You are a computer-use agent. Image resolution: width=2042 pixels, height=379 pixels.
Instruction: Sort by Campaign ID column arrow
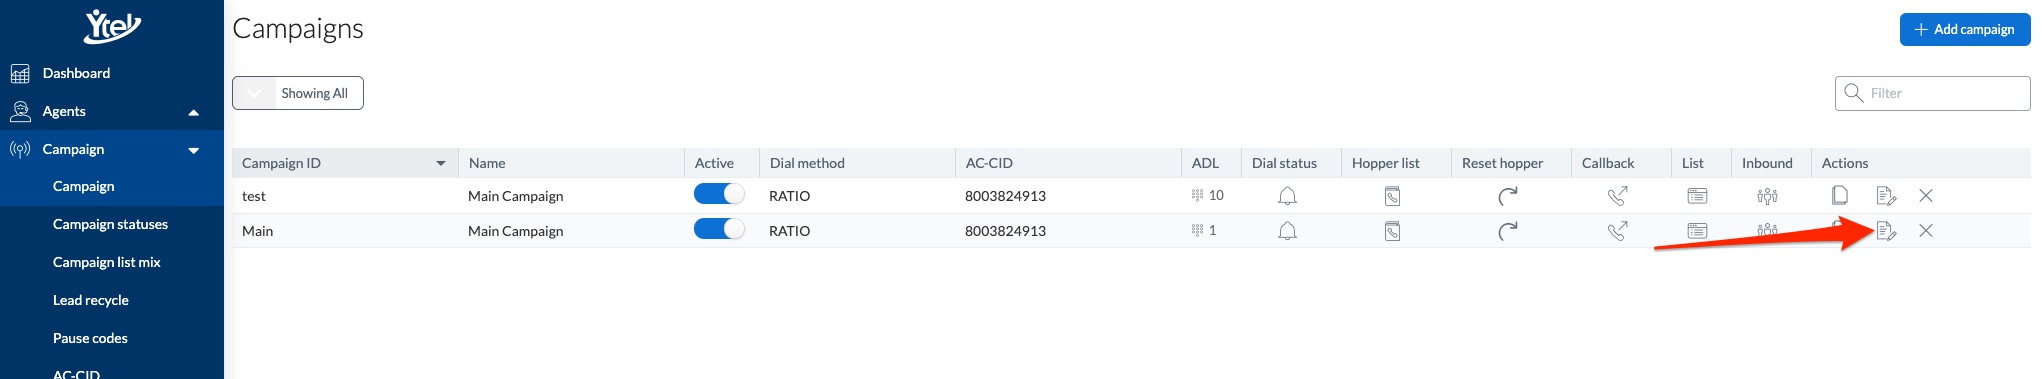pyautogui.click(x=440, y=163)
